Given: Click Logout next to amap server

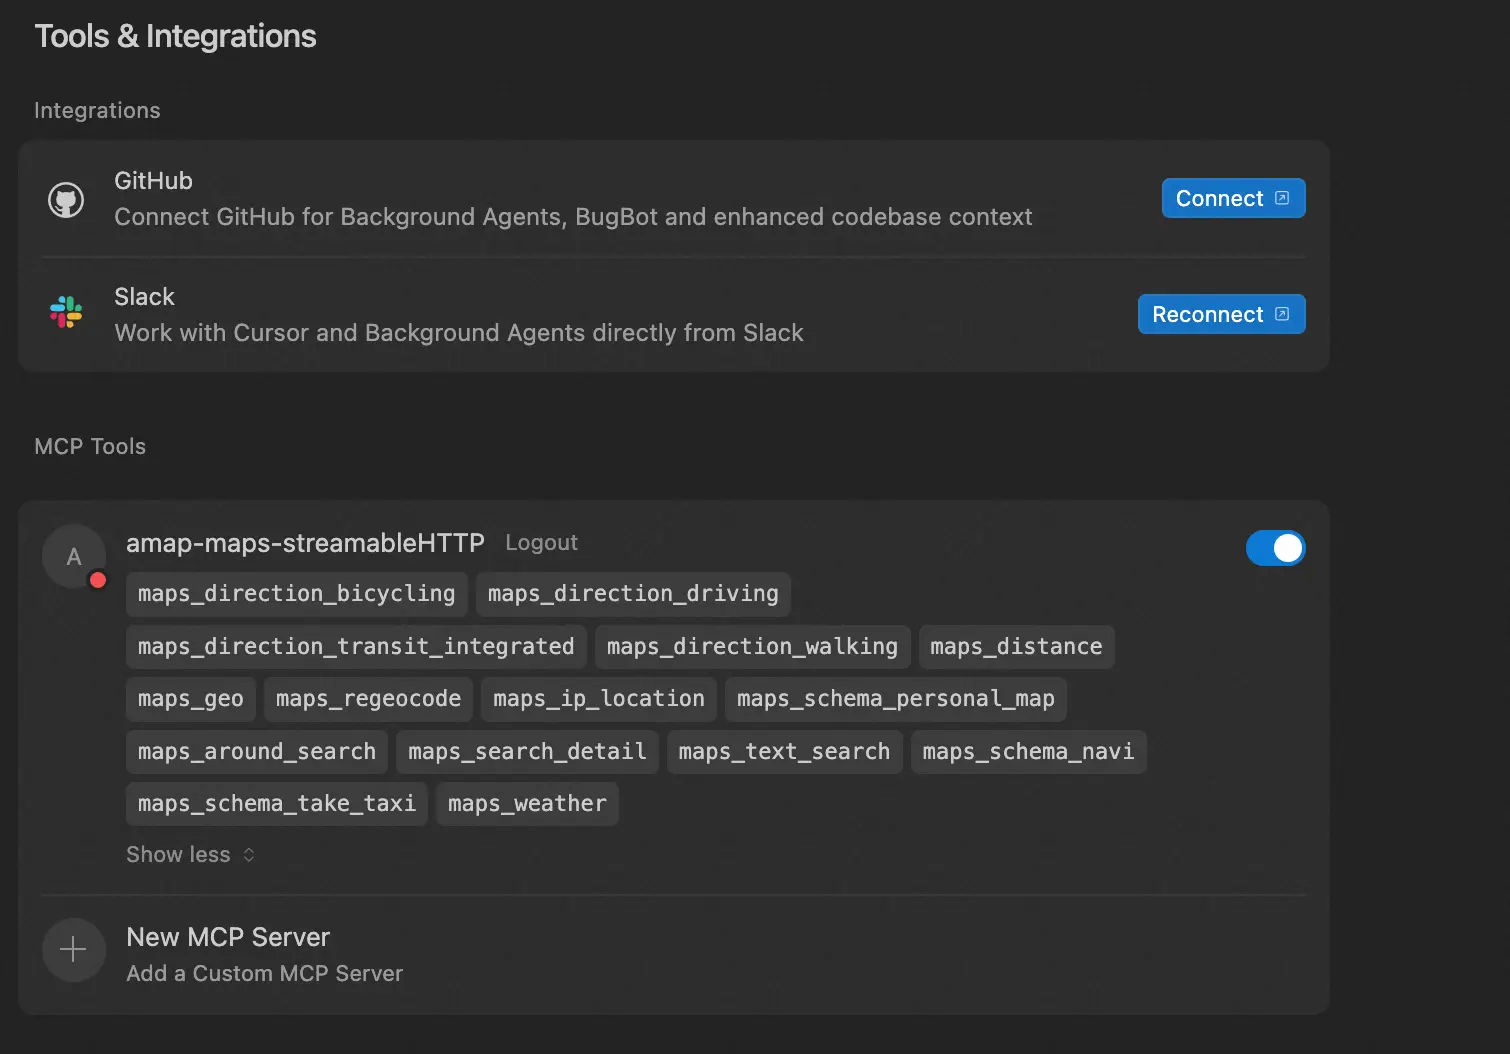Looking at the screenshot, I should (541, 543).
